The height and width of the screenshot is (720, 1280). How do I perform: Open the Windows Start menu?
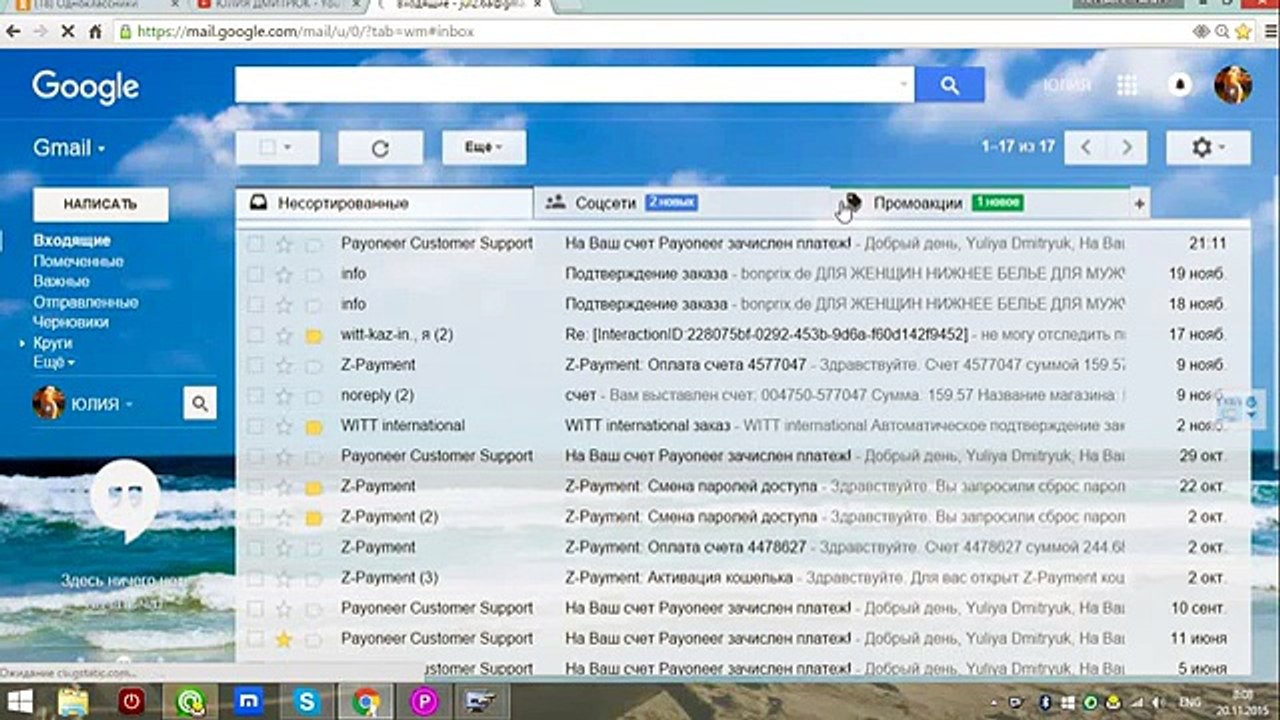[x=19, y=703]
